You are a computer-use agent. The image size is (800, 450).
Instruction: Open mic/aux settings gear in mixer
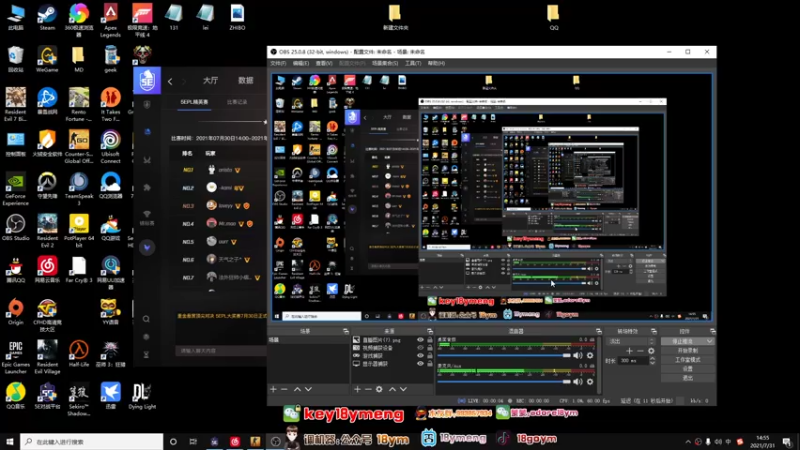point(590,382)
